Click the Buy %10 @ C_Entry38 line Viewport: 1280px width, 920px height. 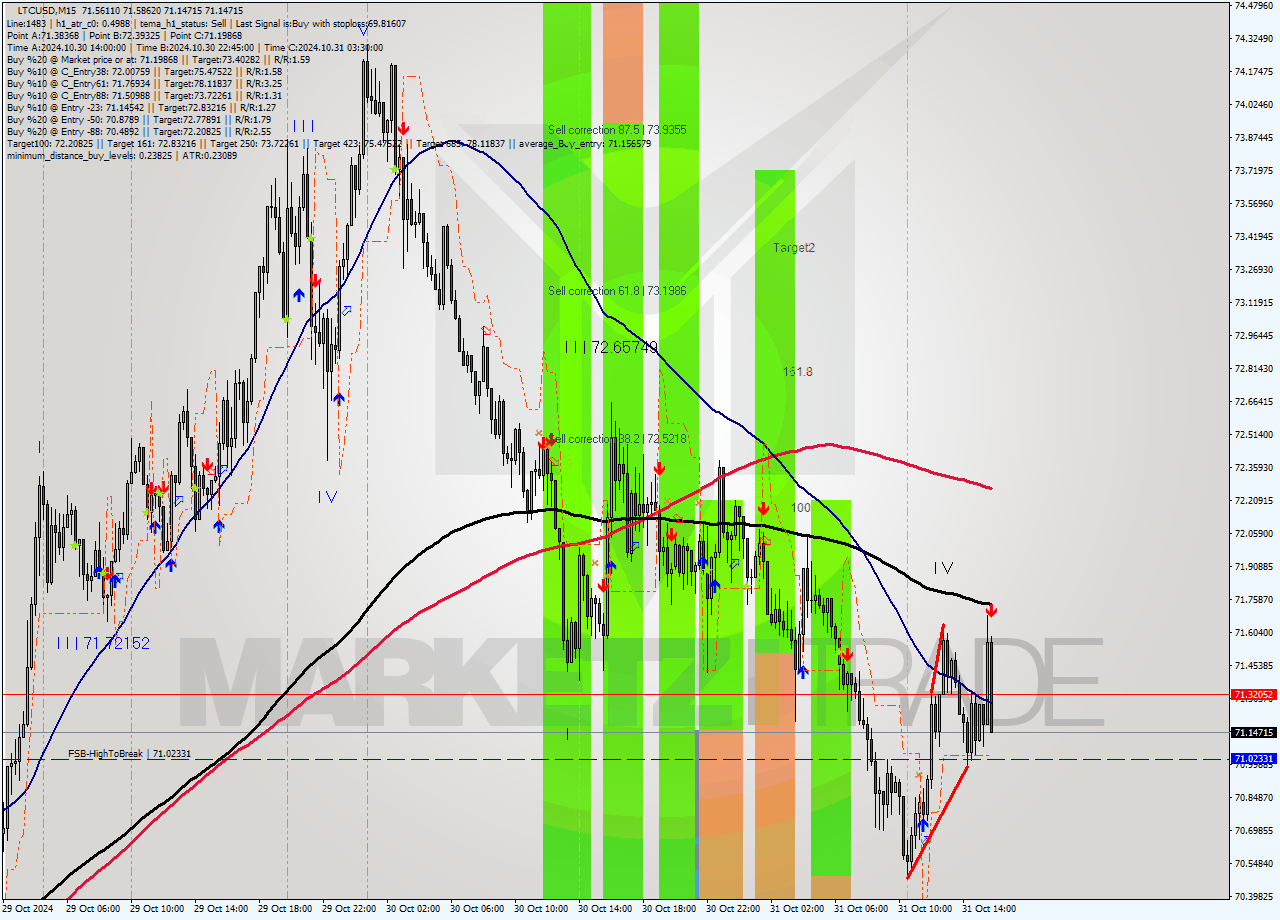(144, 71)
